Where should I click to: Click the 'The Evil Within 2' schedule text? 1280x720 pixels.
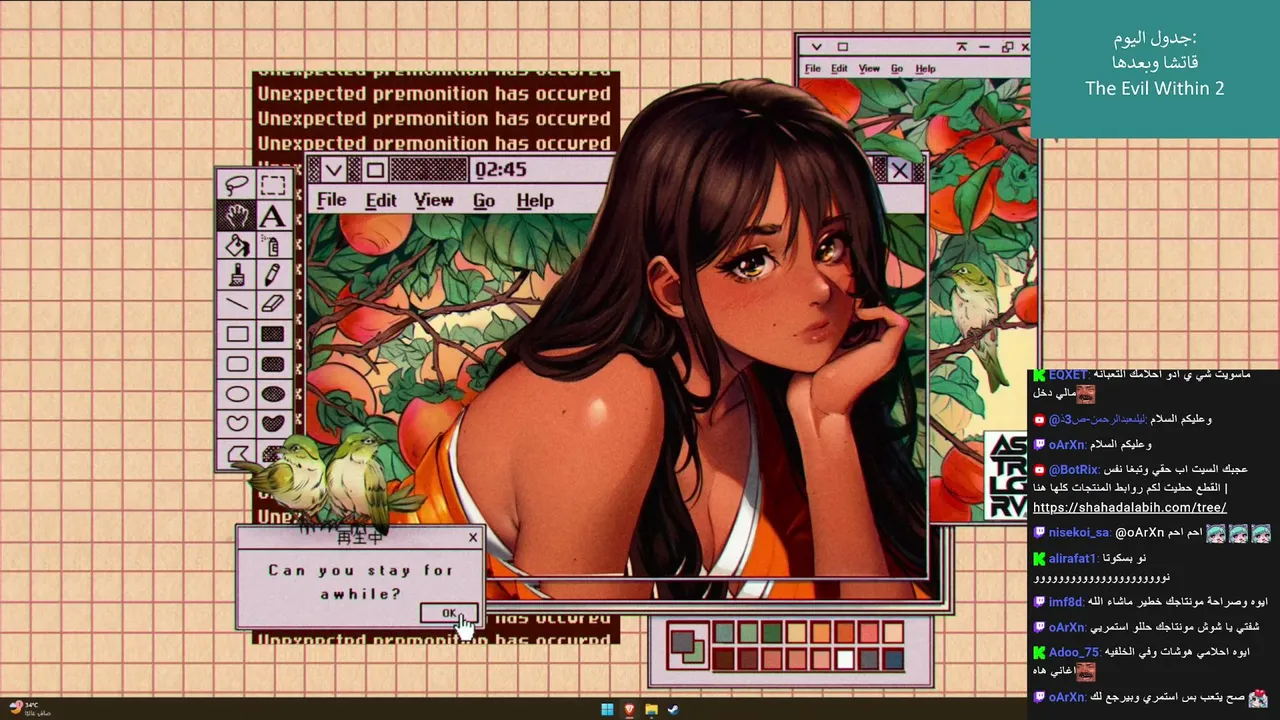1155,89
